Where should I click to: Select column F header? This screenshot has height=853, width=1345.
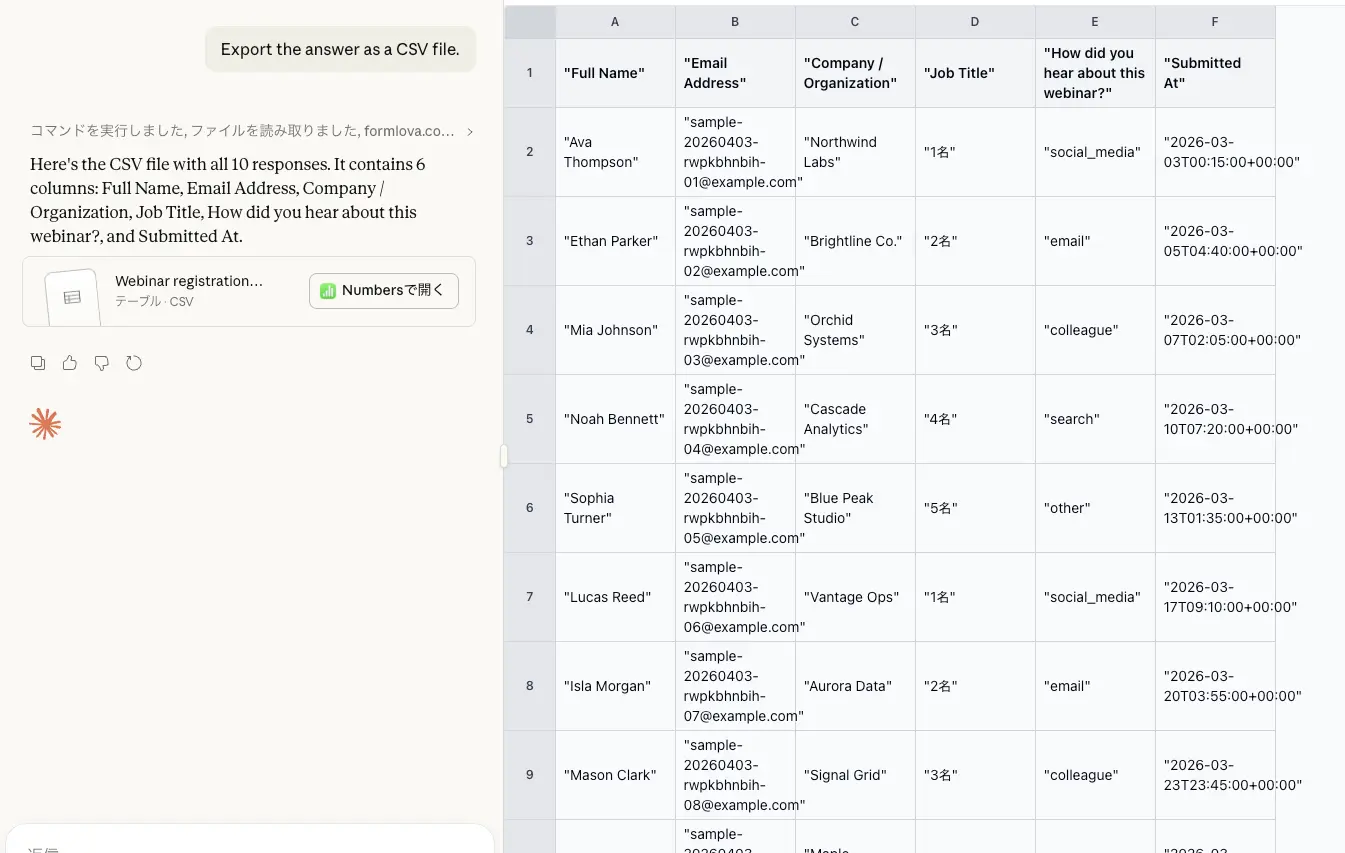[x=1215, y=22]
